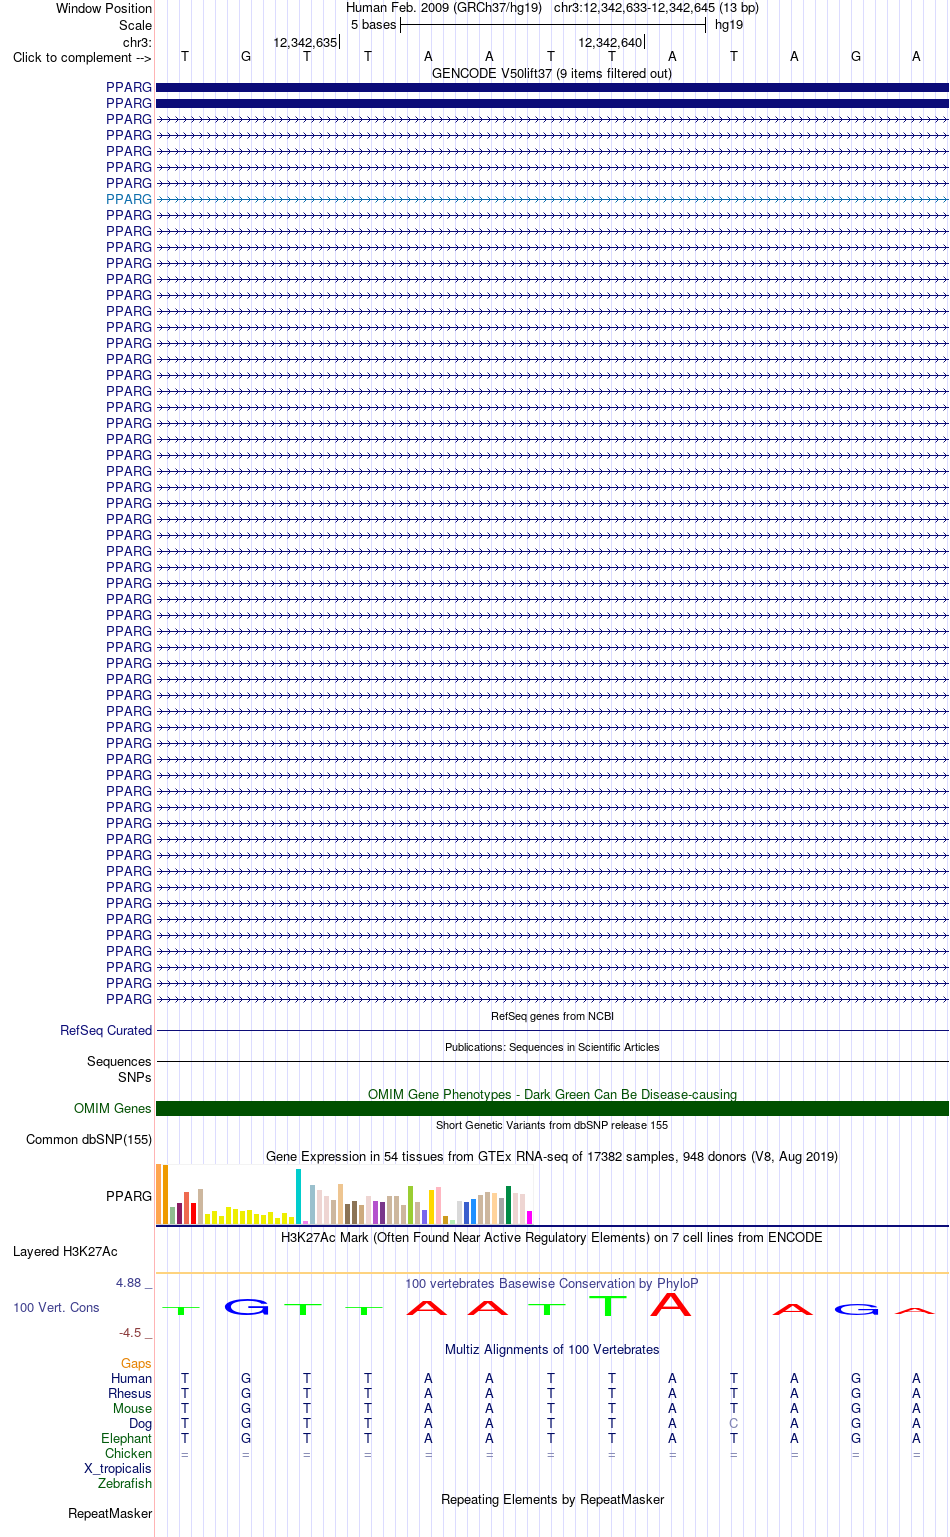Image resolution: width=950 pixels, height=1537 pixels.
Task: Click the OMIM Genes label
Action: [113, 1108]
